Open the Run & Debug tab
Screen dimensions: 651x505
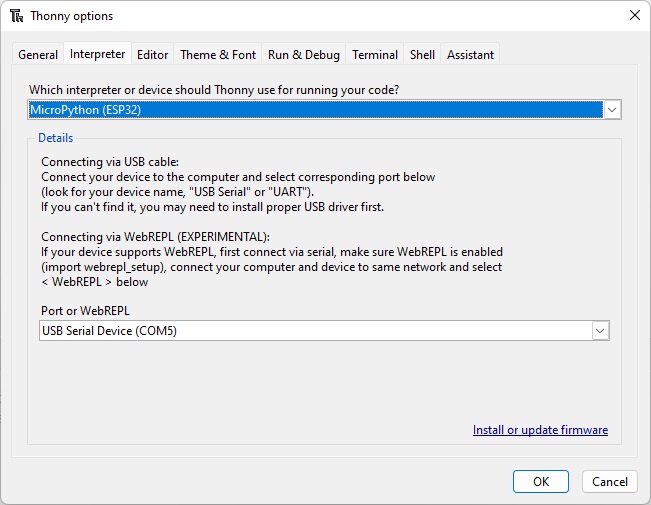click(x=303, y=54)
